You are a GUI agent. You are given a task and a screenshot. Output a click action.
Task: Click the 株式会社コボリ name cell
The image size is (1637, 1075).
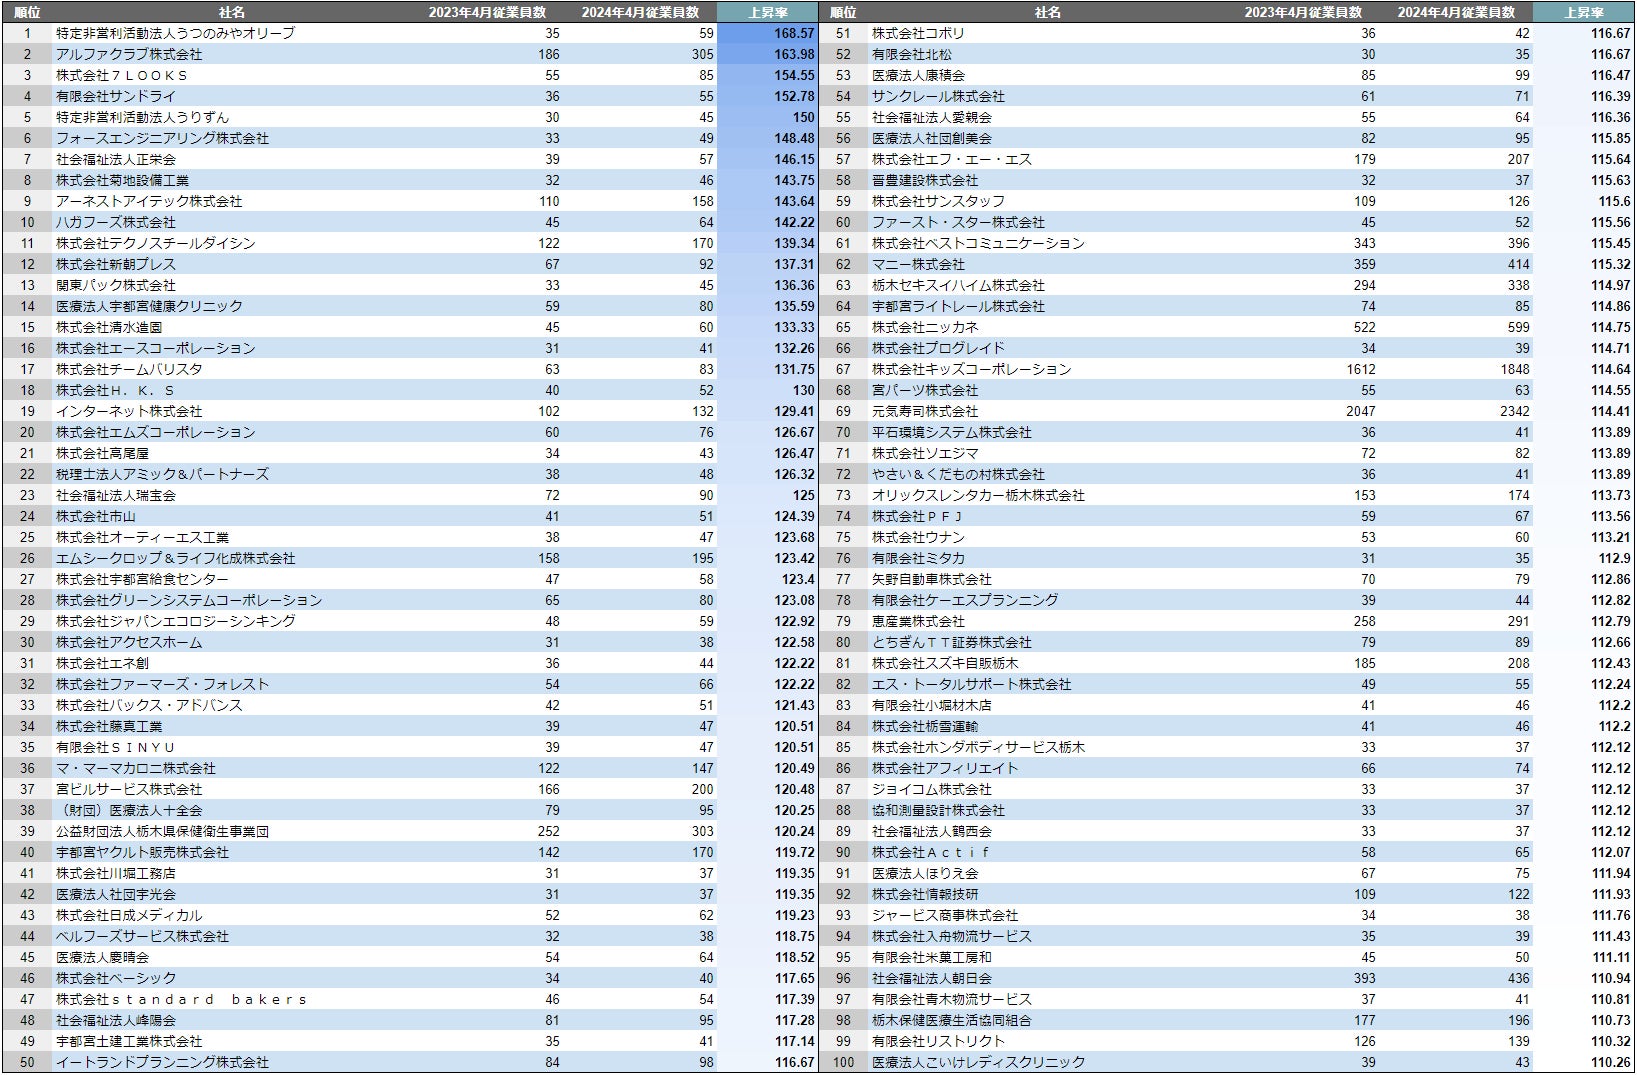tap(918, 33)
